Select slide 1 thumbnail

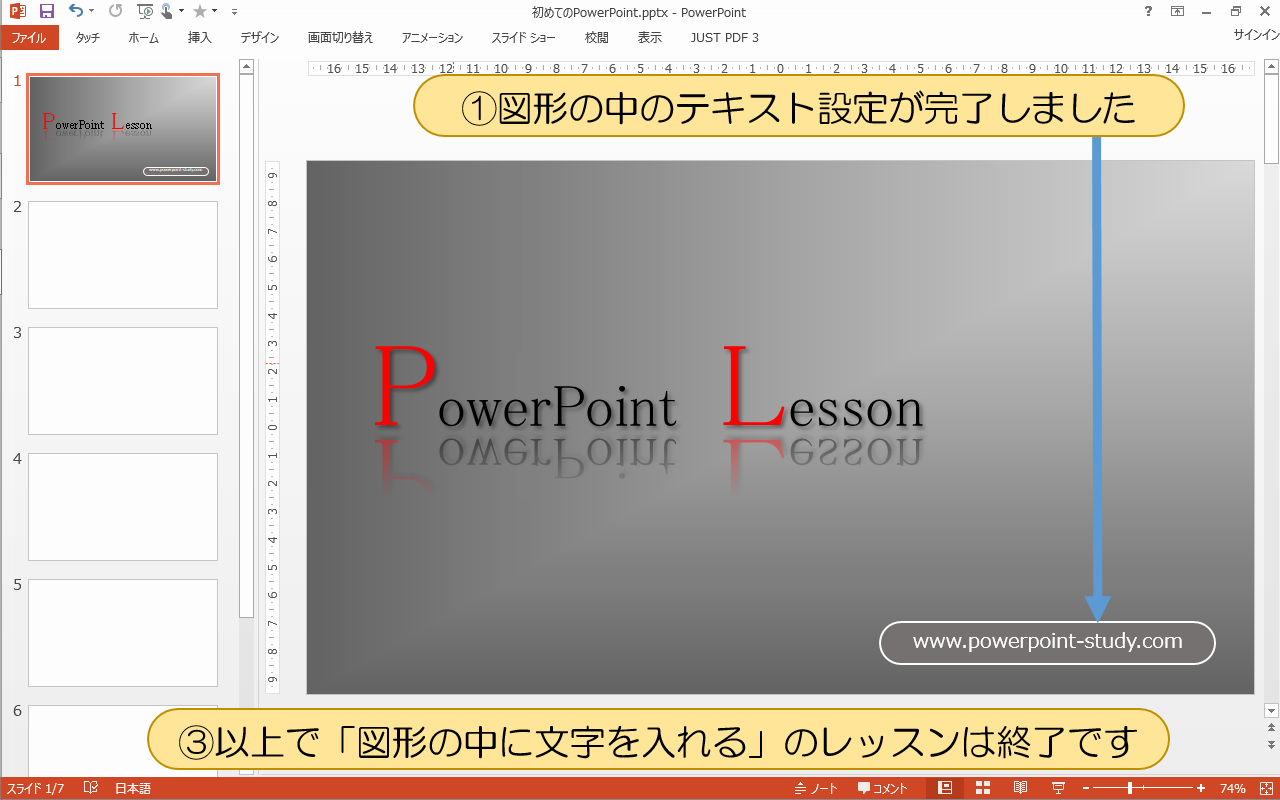pyautogui.click(x=123, y=129)
